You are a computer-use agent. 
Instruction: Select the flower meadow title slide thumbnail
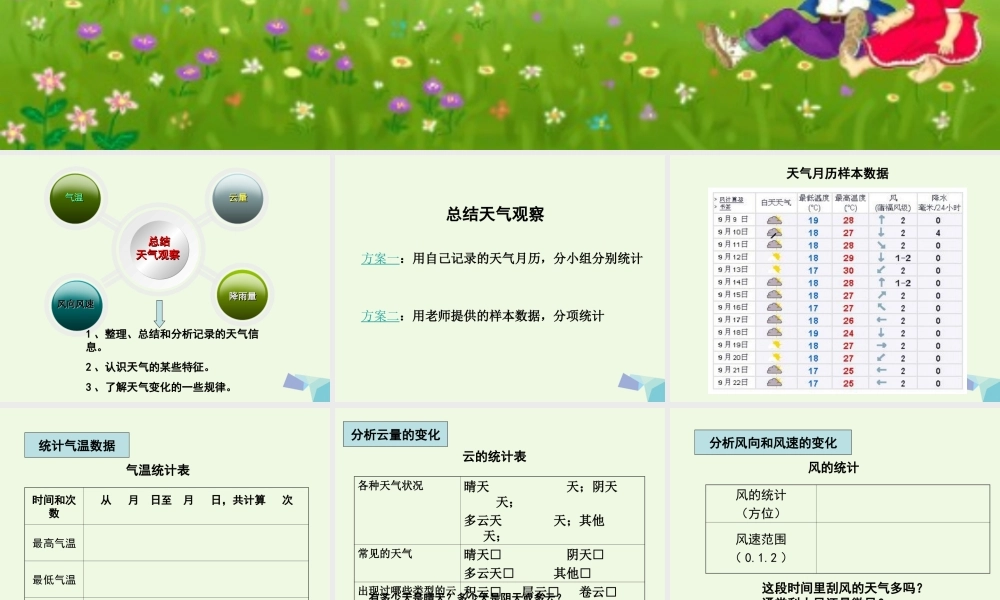pos(500,75)
